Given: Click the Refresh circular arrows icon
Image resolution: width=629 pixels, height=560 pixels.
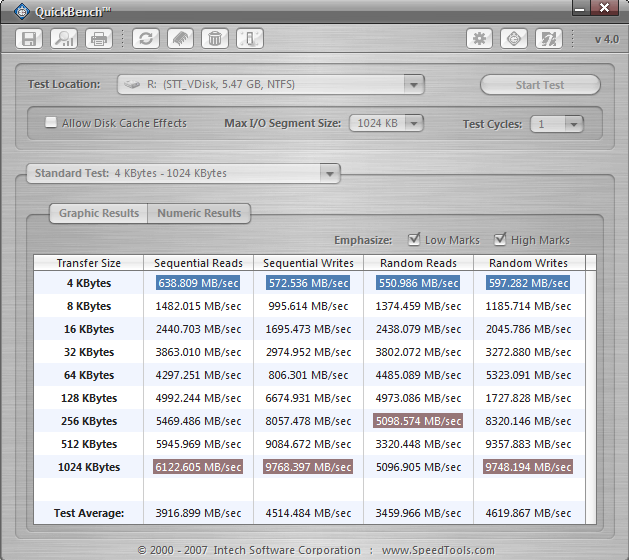Looking at the screenshot, I should pyautogui.click(x=146, y=39).
